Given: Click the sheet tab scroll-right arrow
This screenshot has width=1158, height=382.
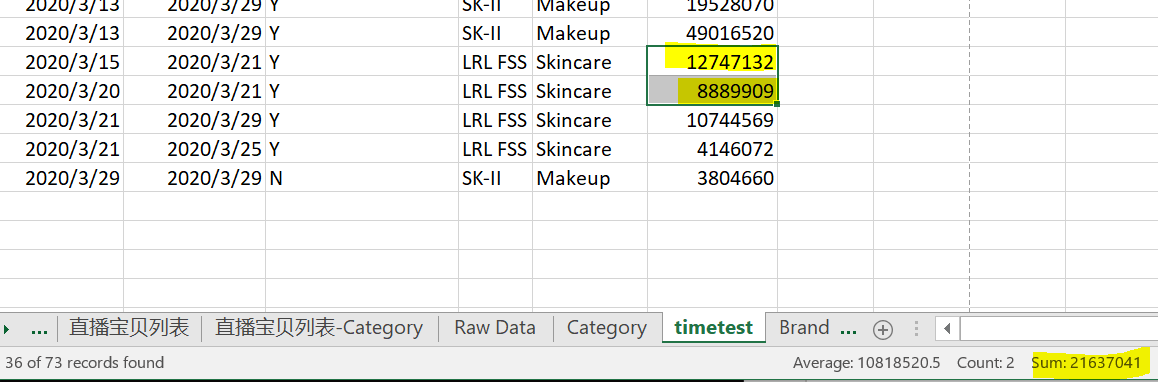Looking at the screenshot, I should (x=8, y=330).
